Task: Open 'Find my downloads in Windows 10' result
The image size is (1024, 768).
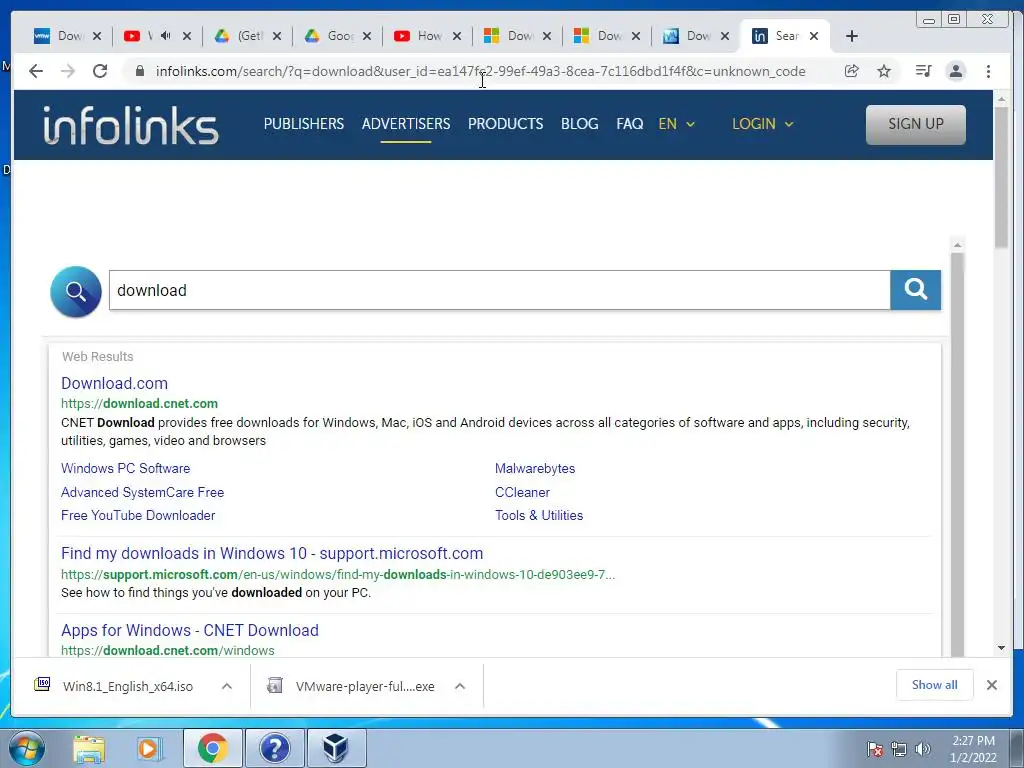Action: coord(272,554)
